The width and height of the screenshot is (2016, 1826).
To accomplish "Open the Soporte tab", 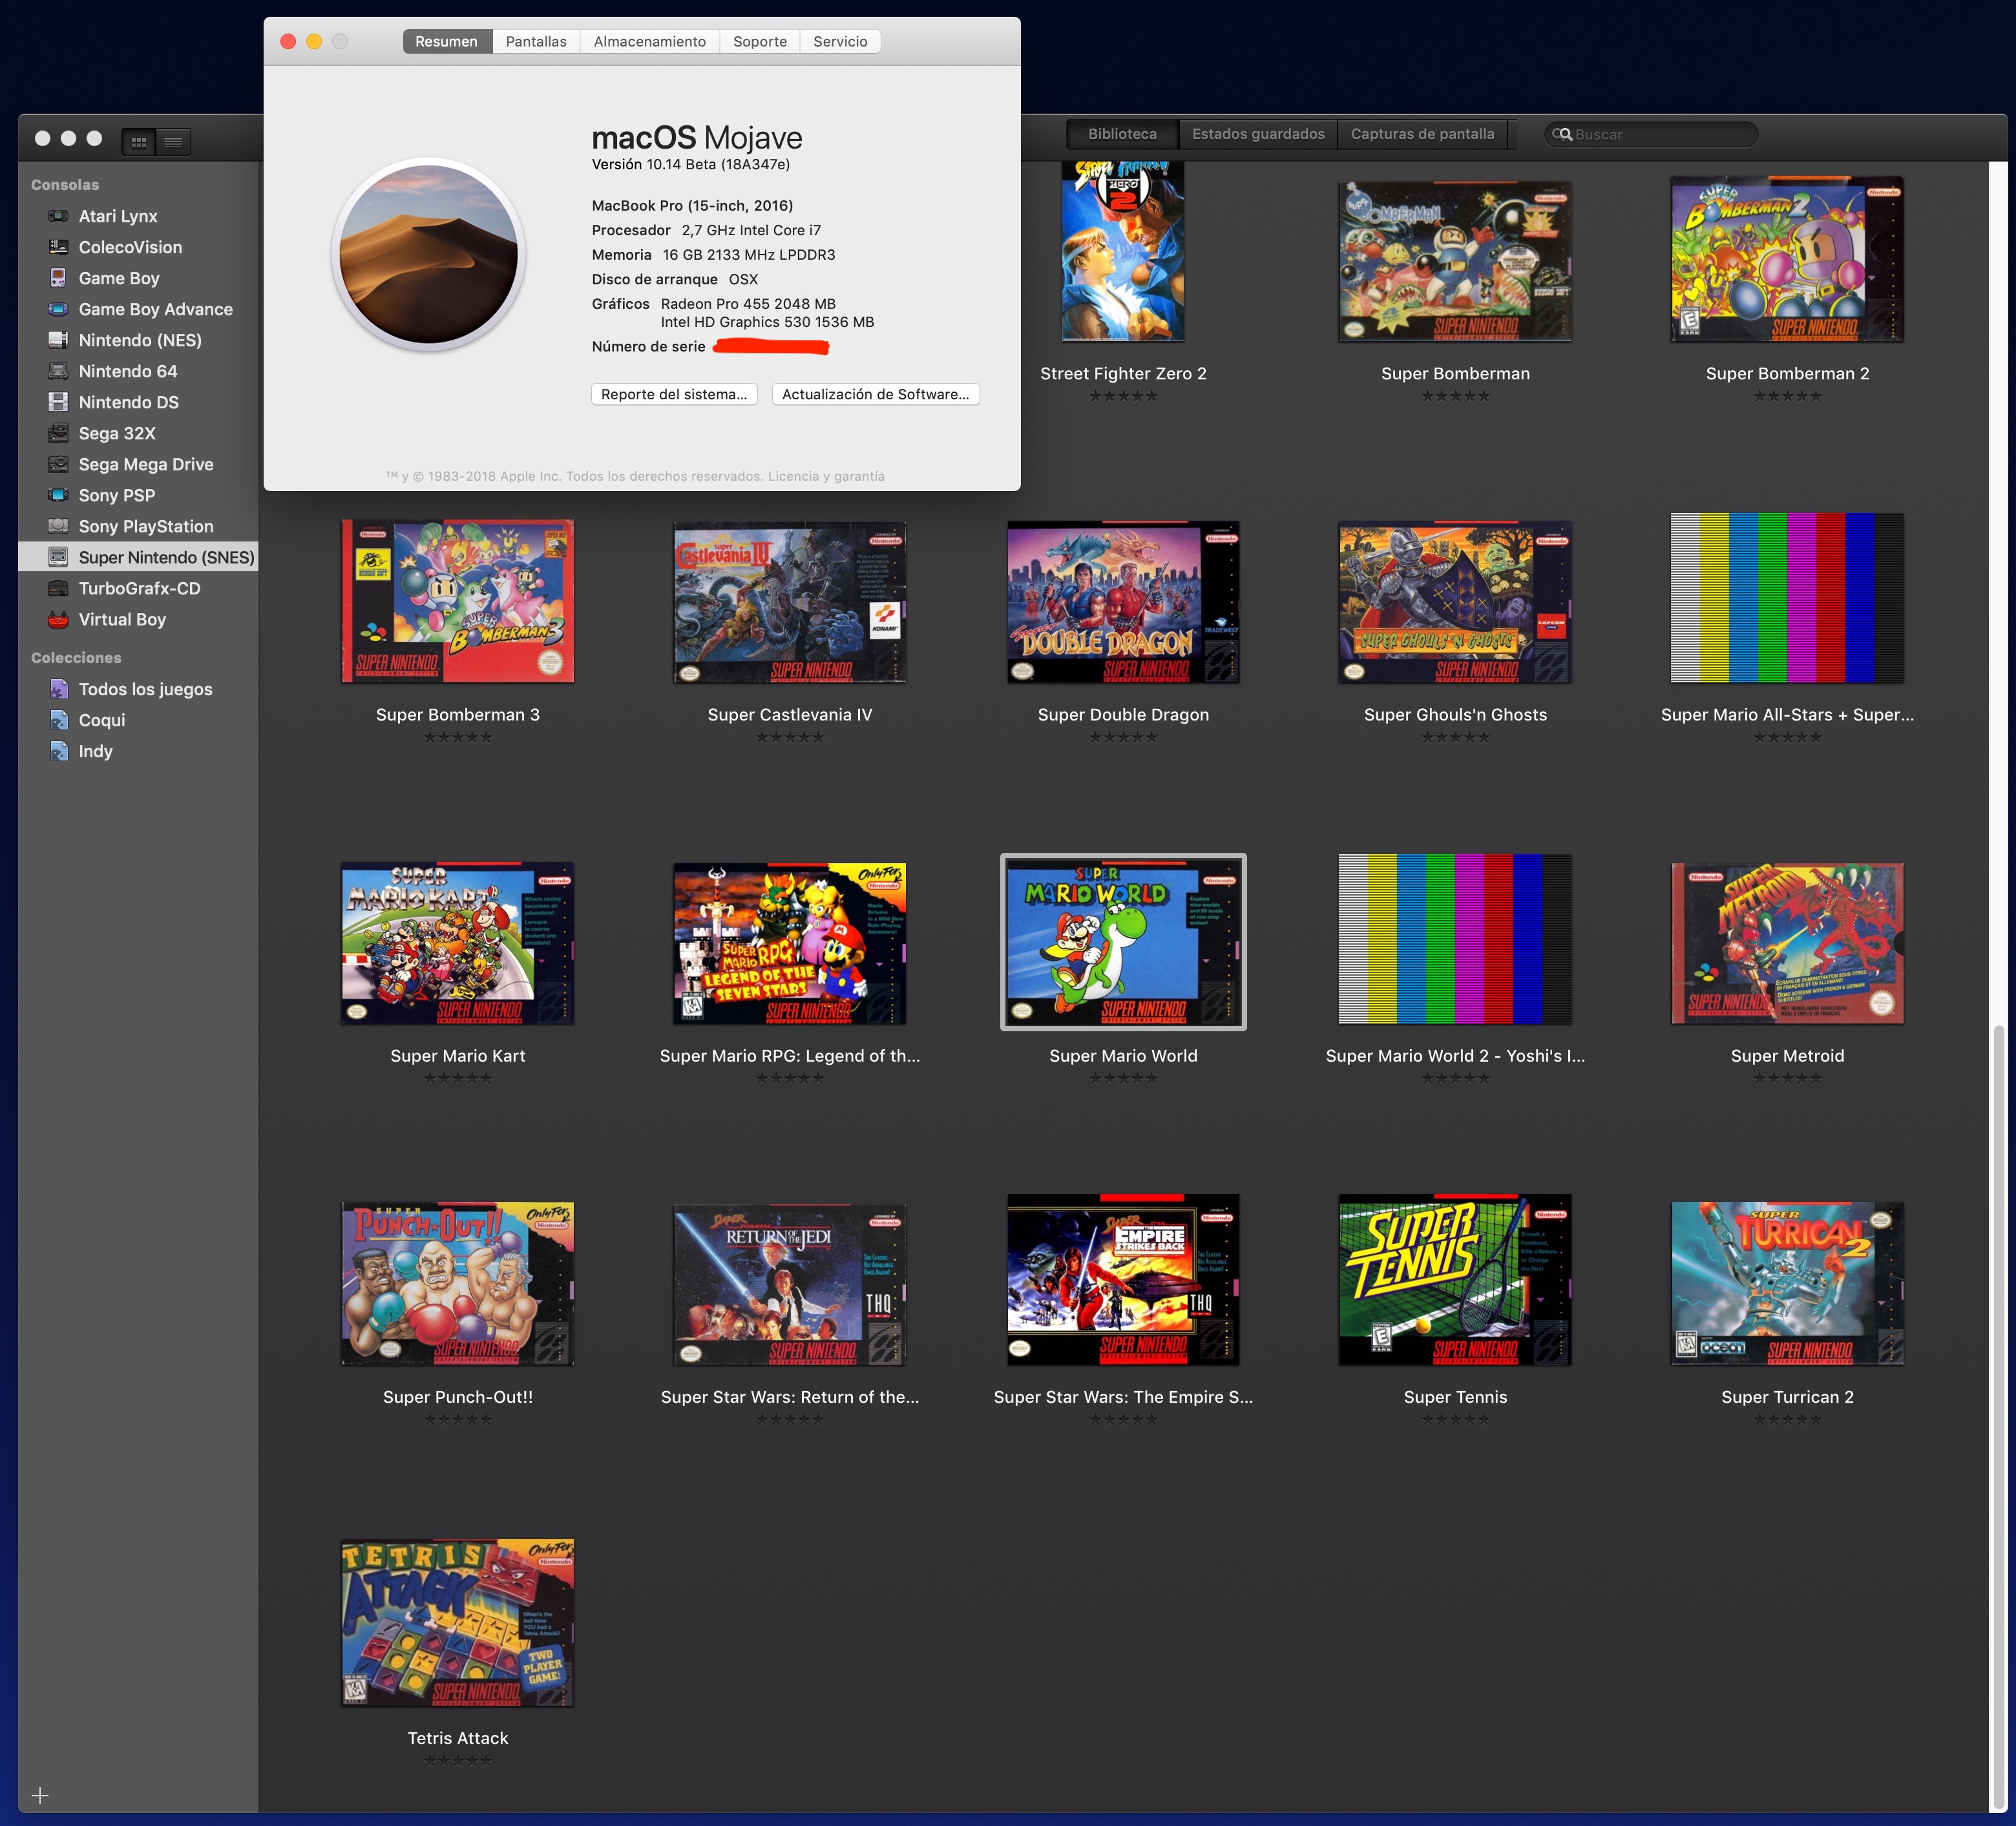I will (760, 41).
